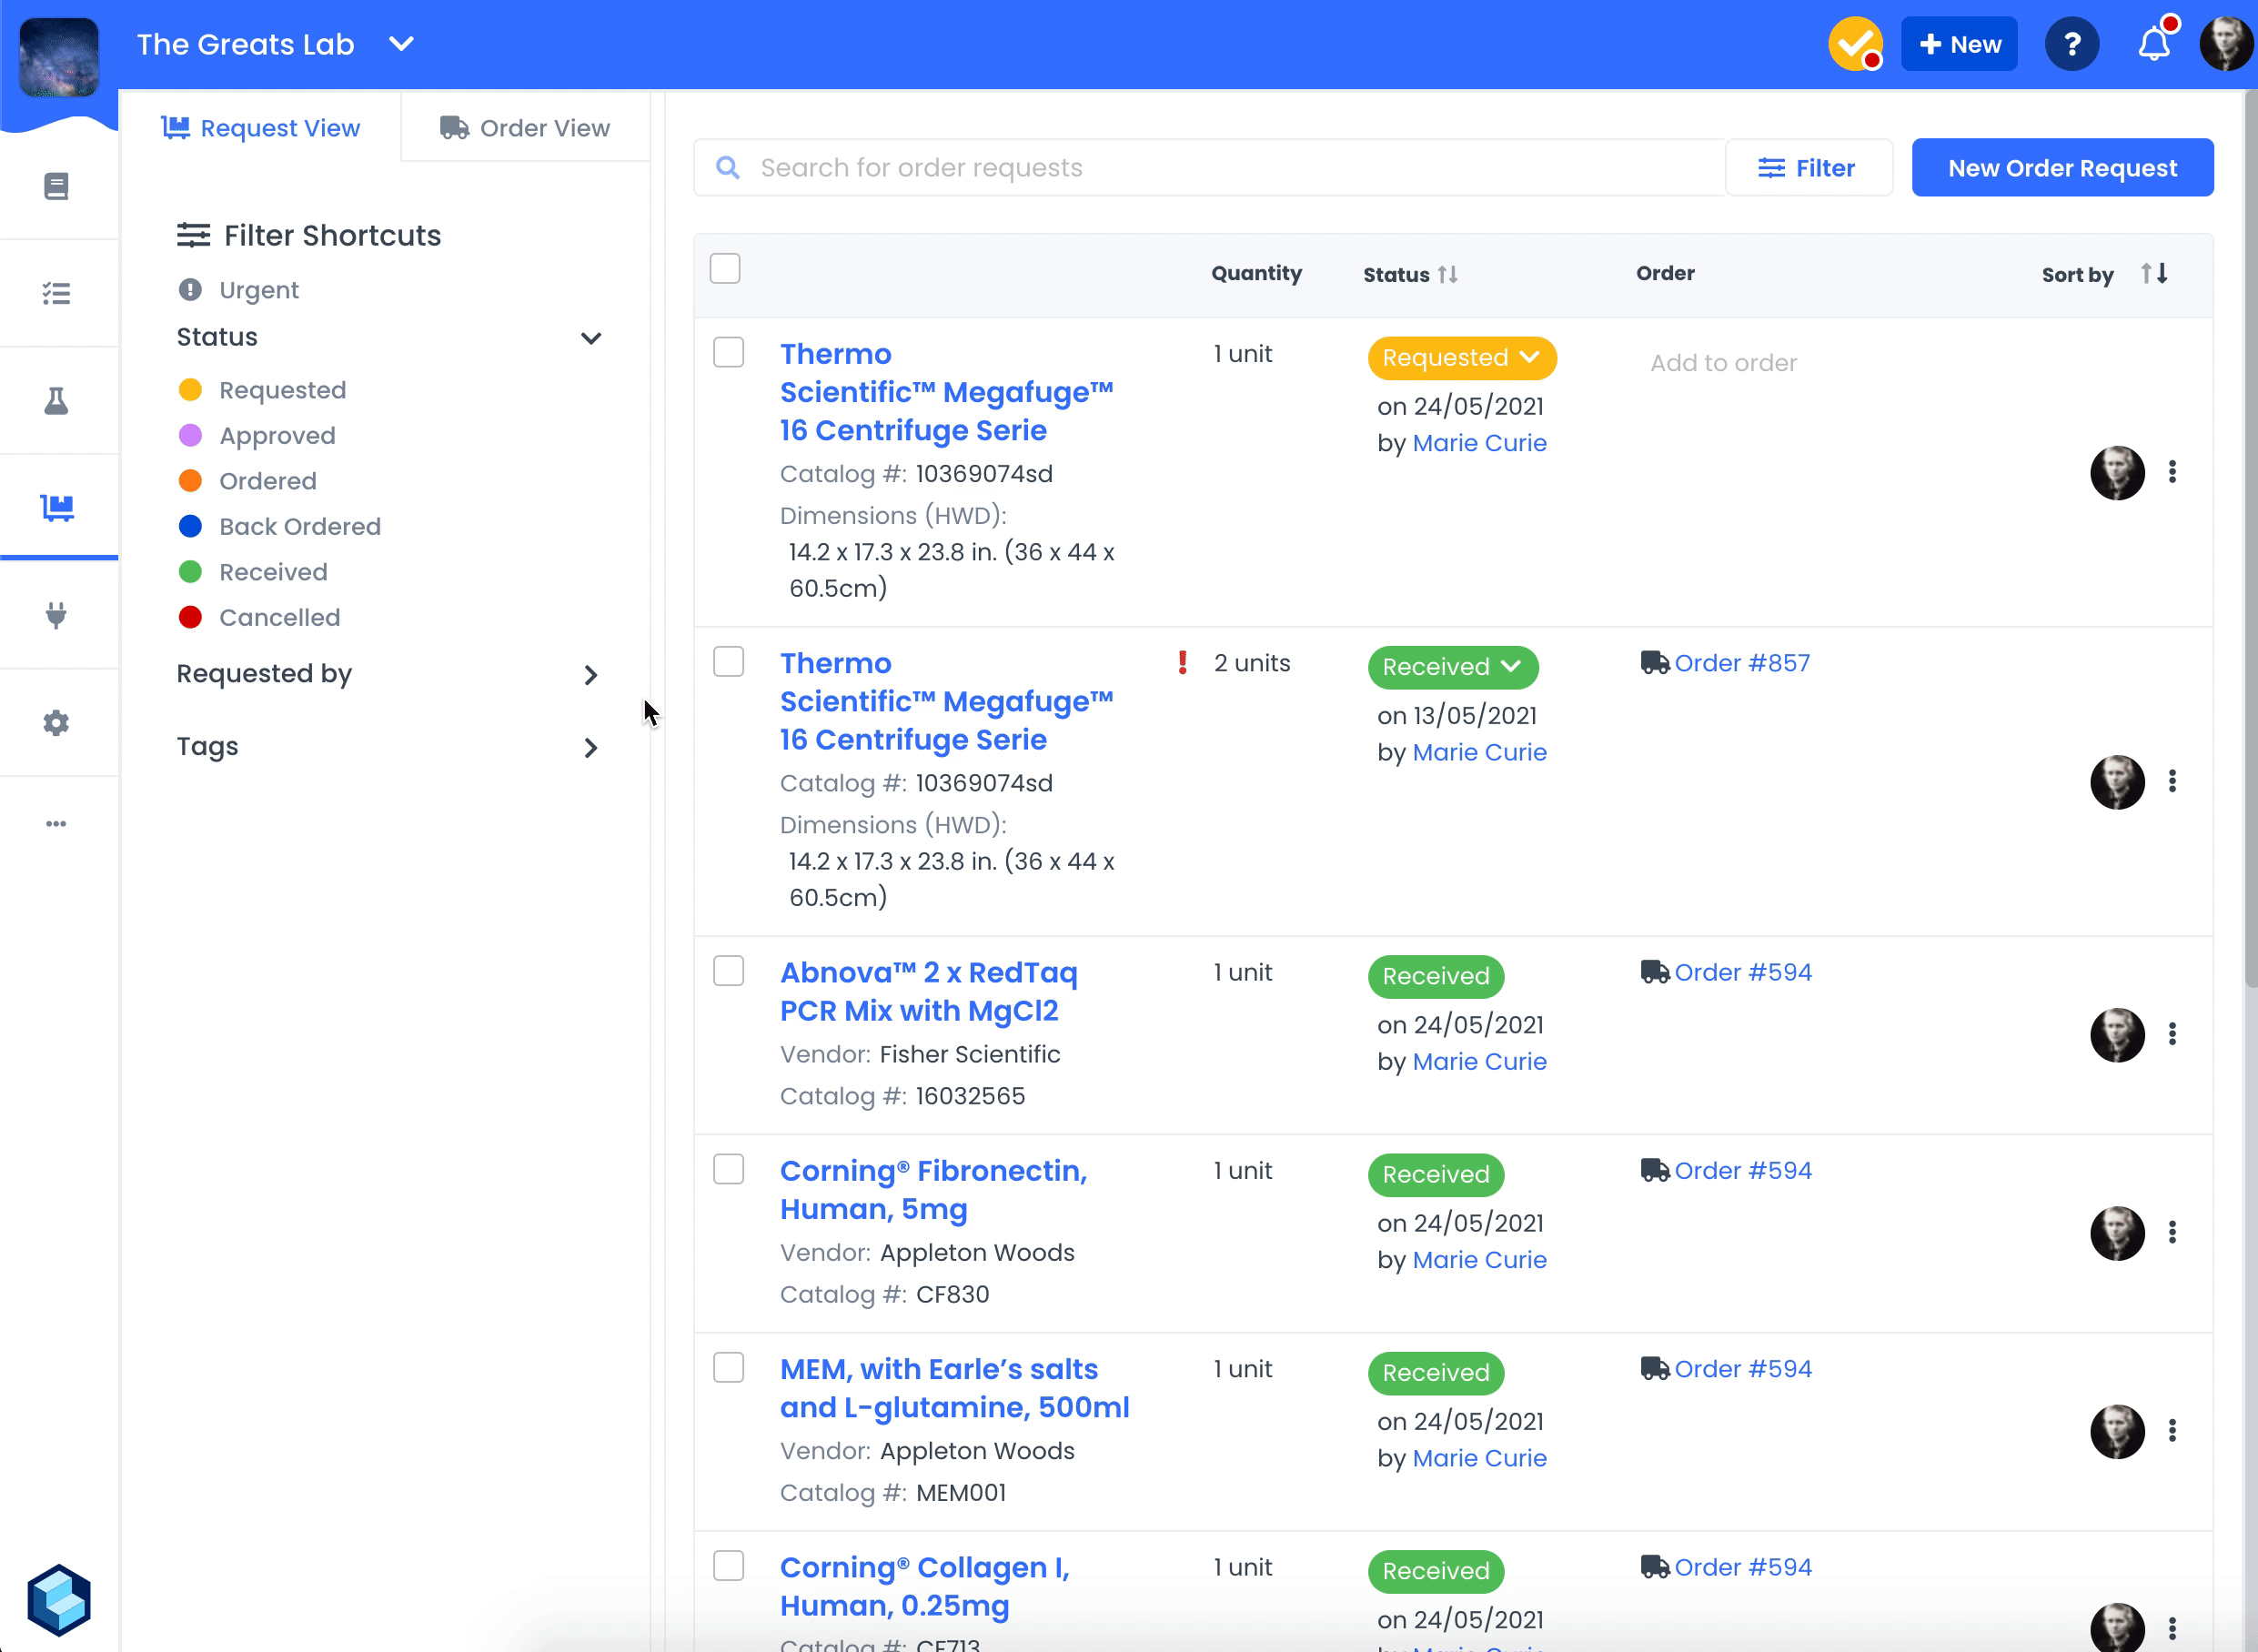Open the plug integrations sidebar icon
2258x1652 pixels.
tap(56, 614)
